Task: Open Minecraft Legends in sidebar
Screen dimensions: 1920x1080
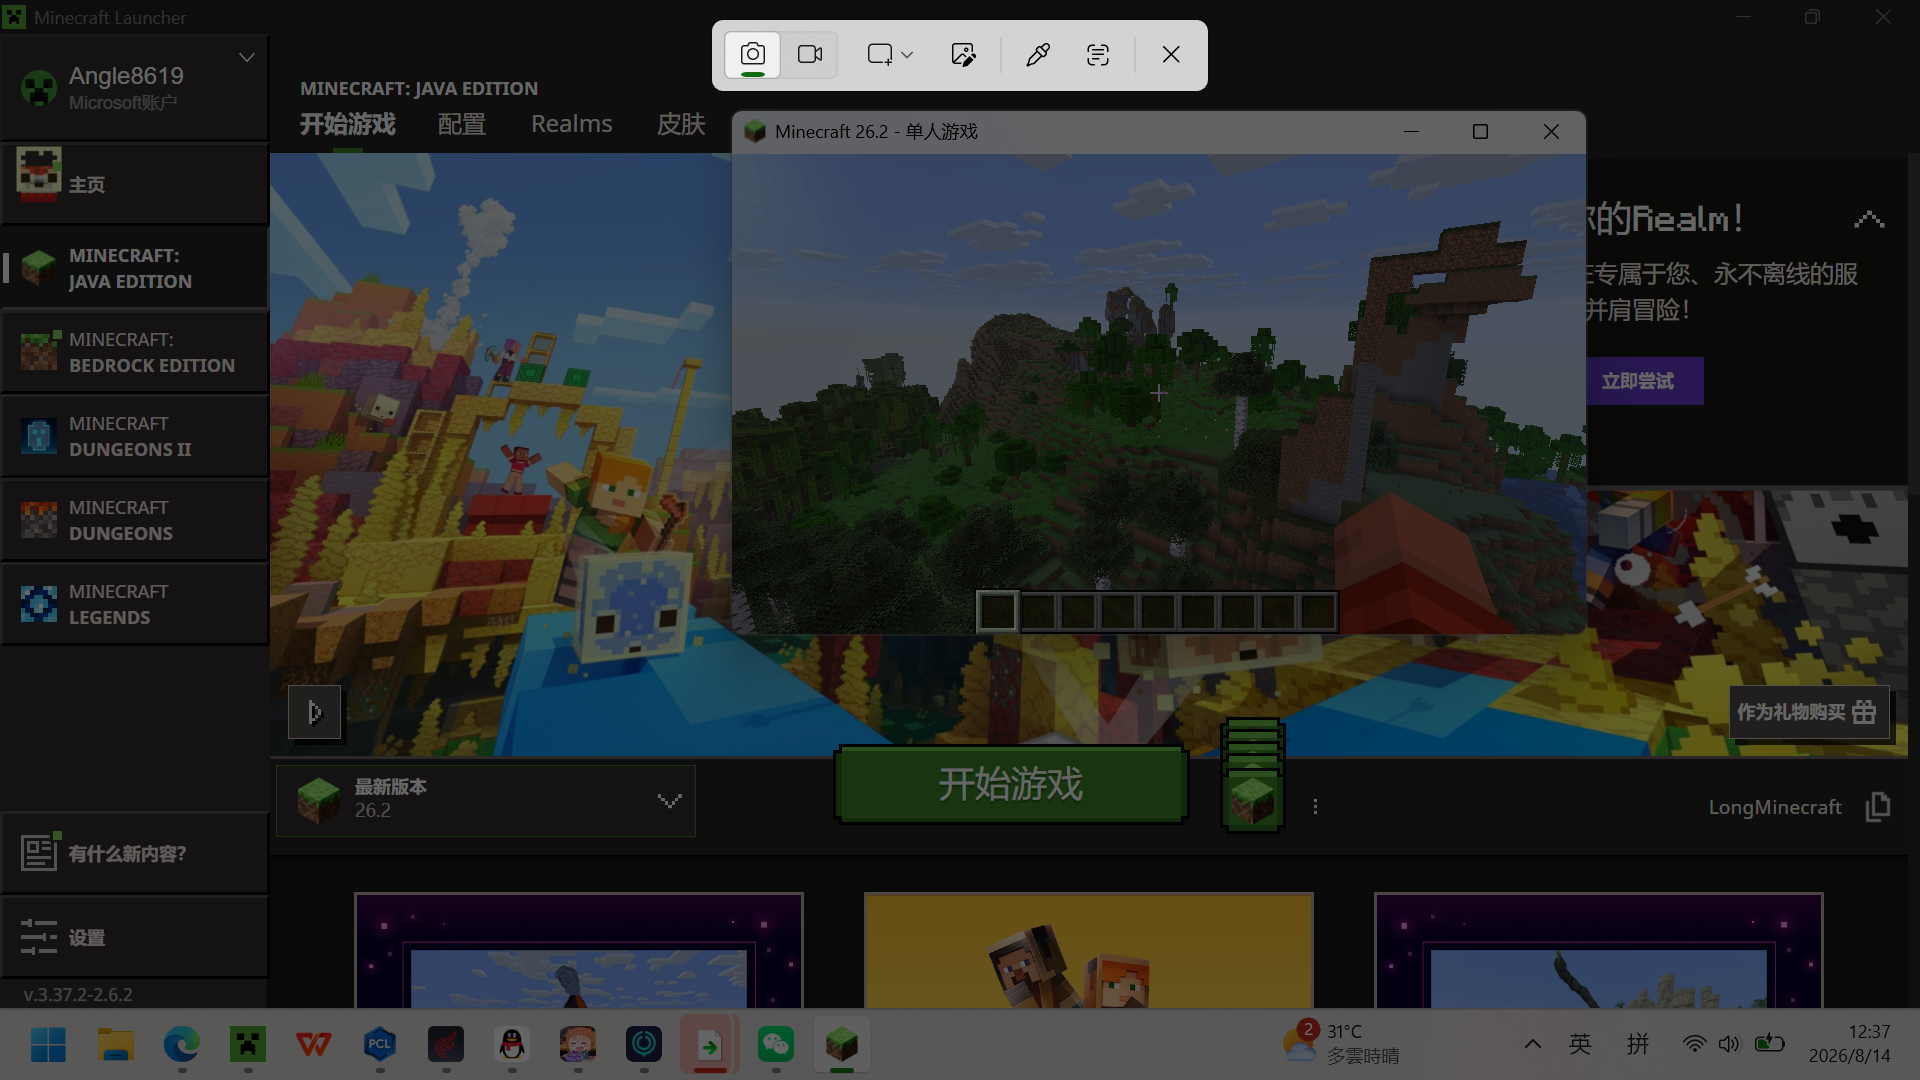Action: coord(135,604)
